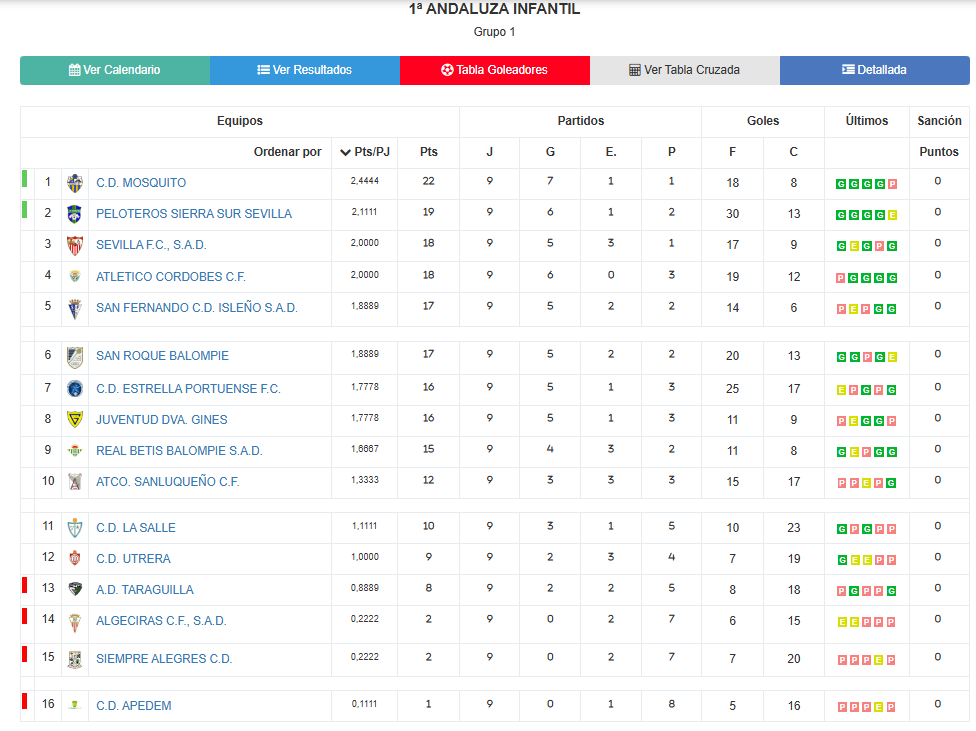This screenshot has width=976, height=731.
Task: Sort by Sanción Puntos column header
Action: coord(939,153)
